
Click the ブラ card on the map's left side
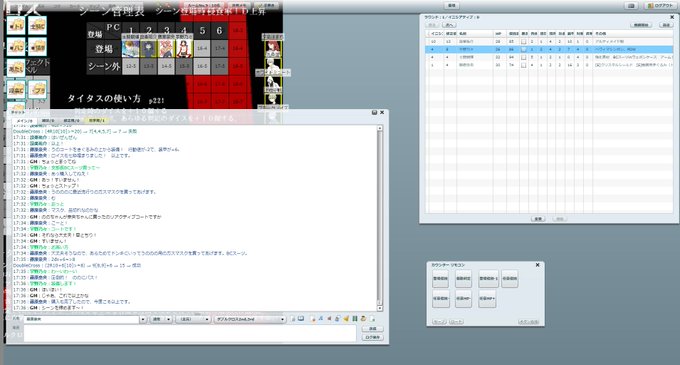coord(37,90)
